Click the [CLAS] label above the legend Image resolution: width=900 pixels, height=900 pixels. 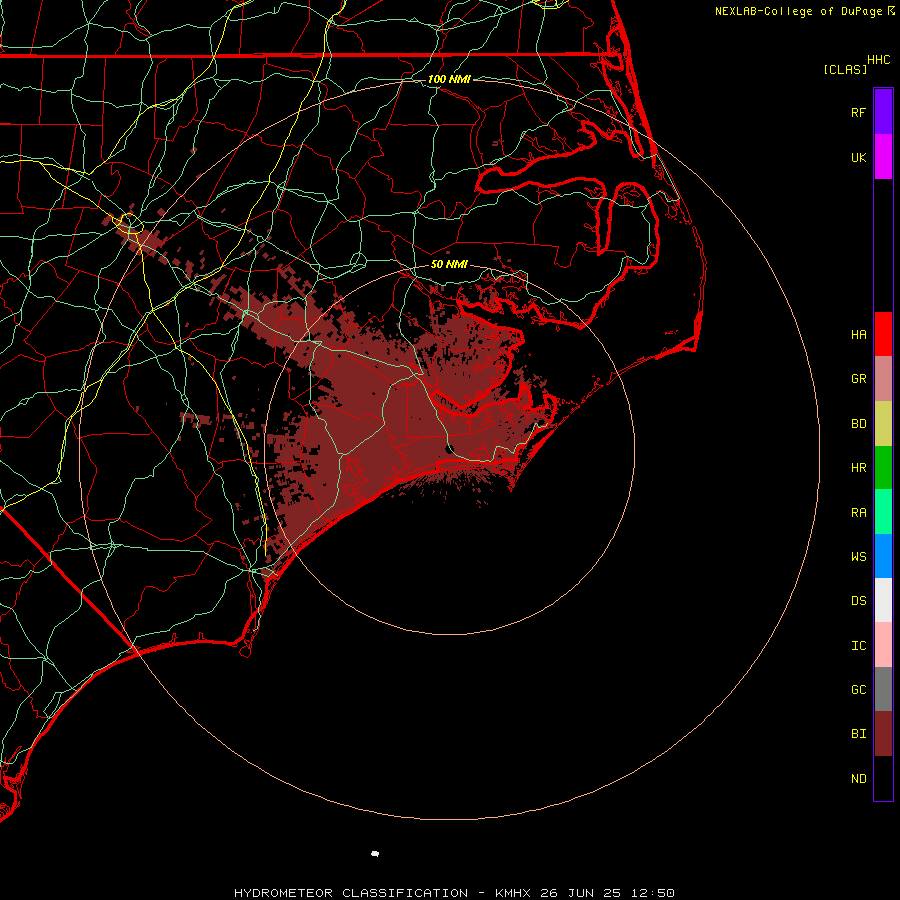pyautogui.click(x=845, y=69)
